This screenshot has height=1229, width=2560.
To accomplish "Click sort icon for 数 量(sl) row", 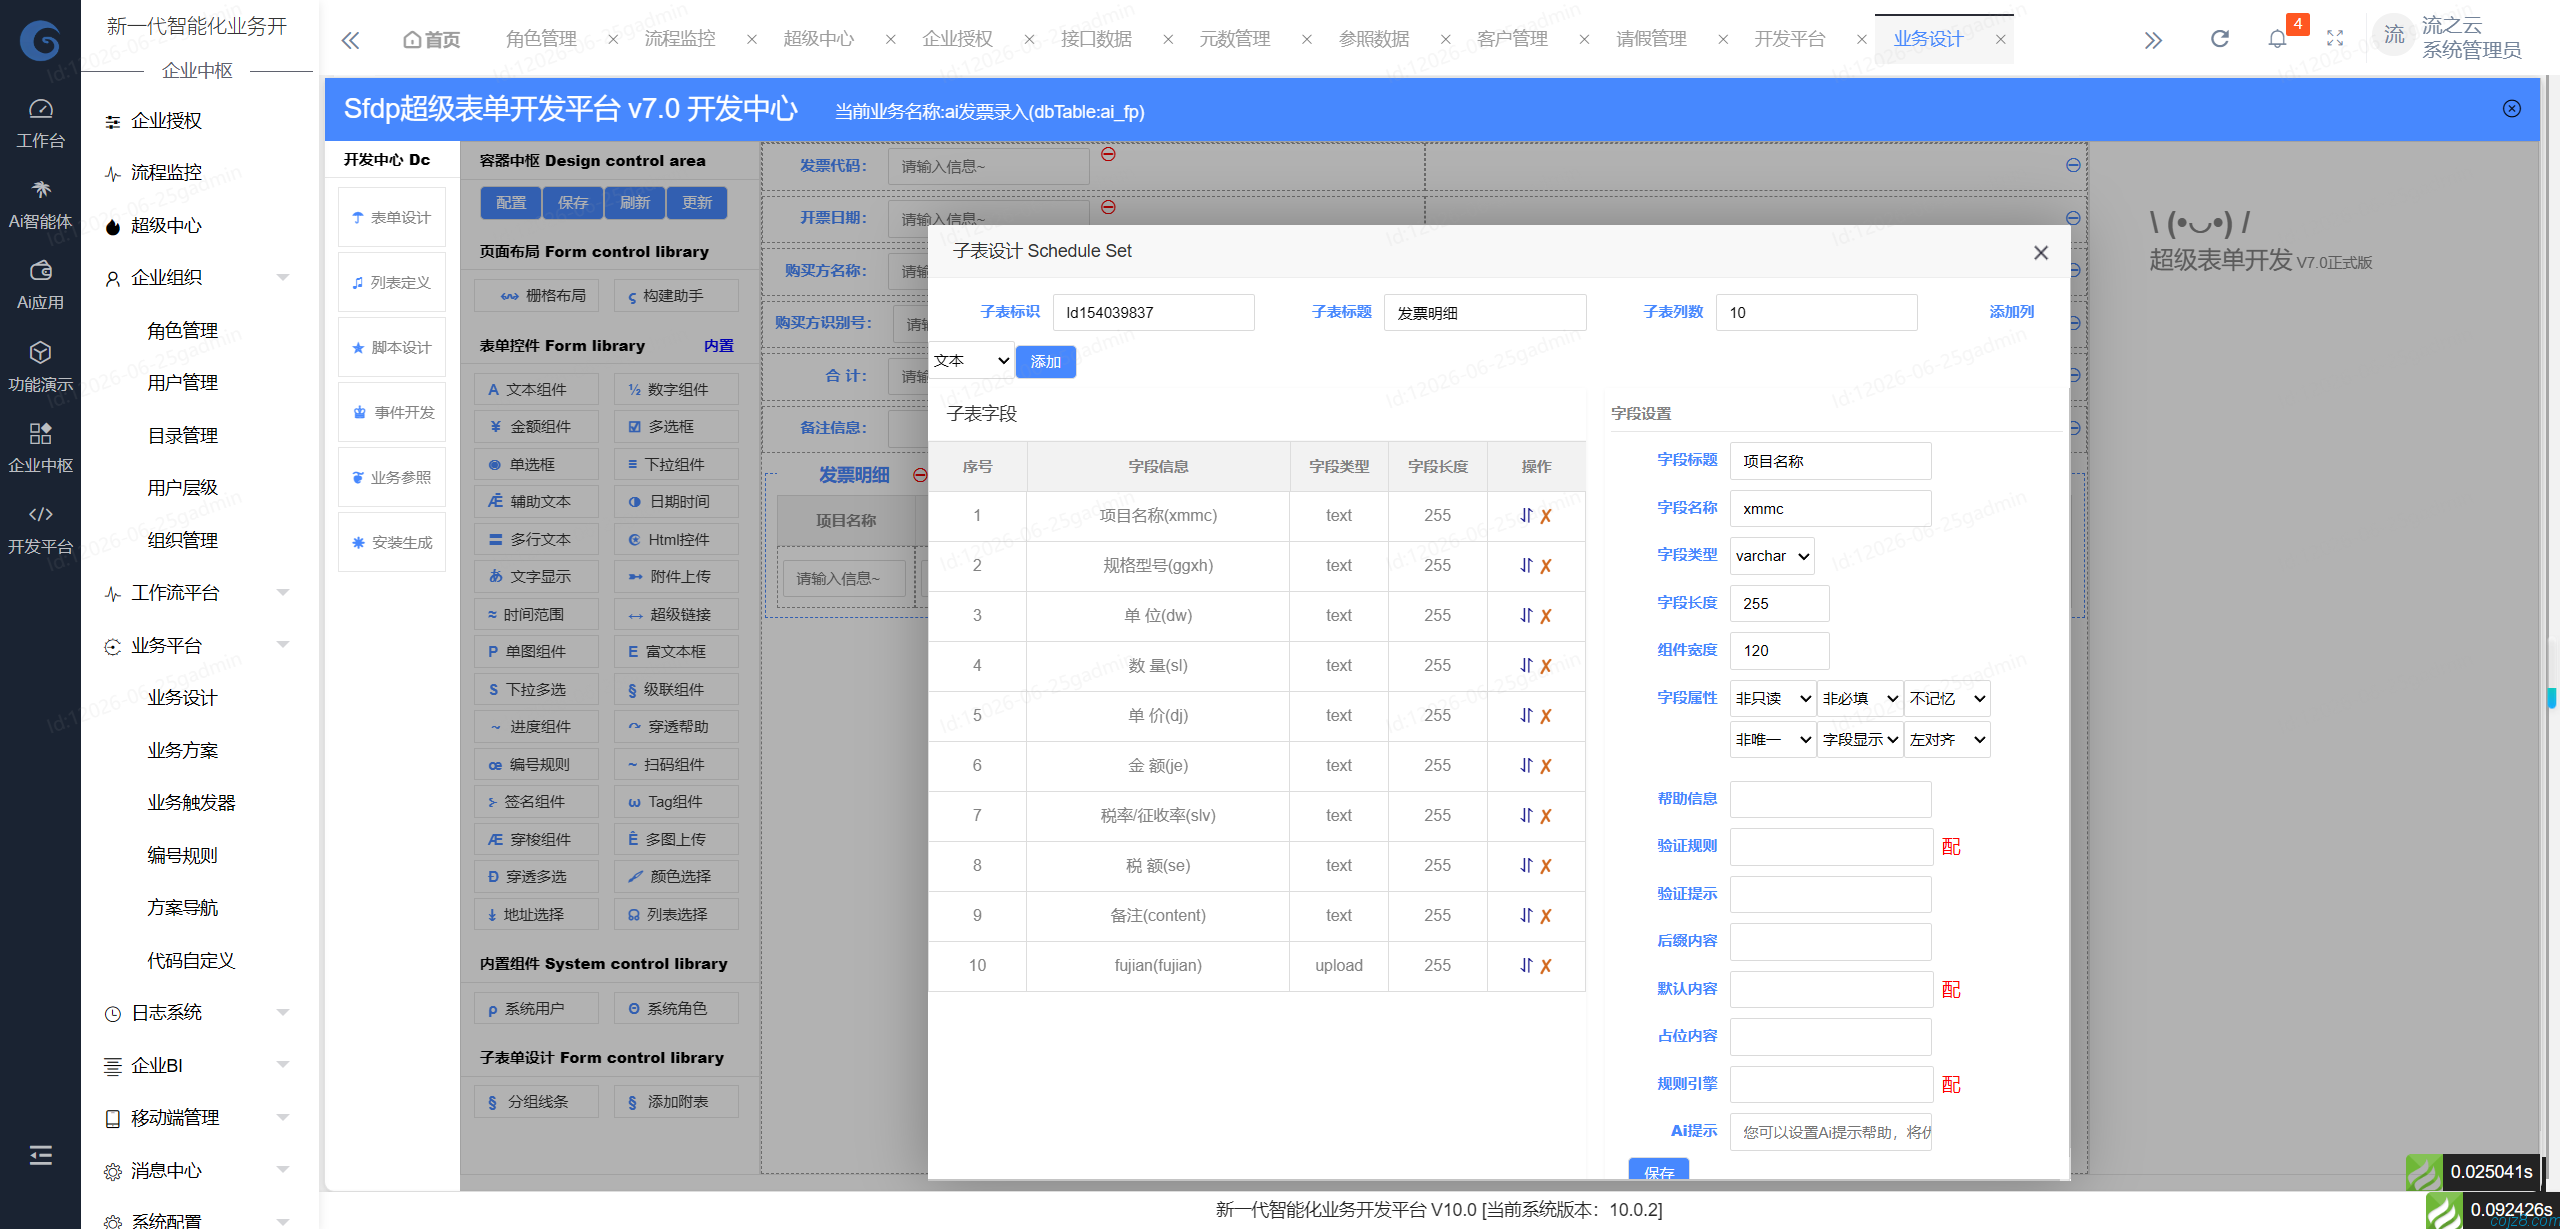I will (x=1526, y=665).
